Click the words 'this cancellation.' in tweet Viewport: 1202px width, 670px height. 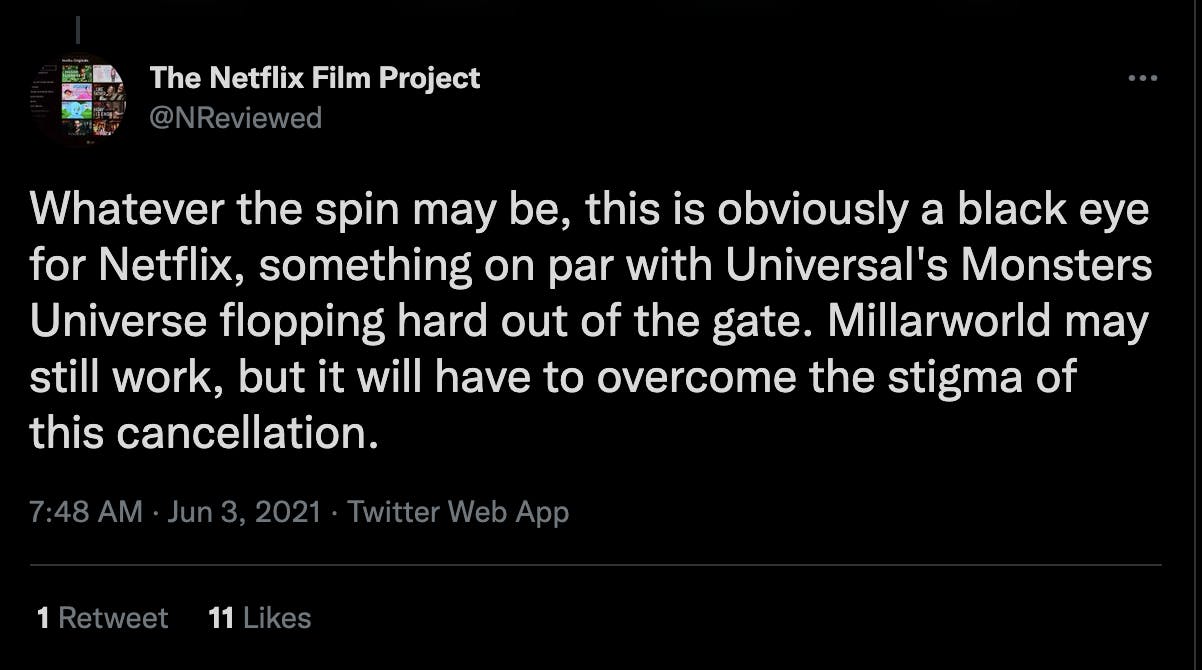pos(205,434)
